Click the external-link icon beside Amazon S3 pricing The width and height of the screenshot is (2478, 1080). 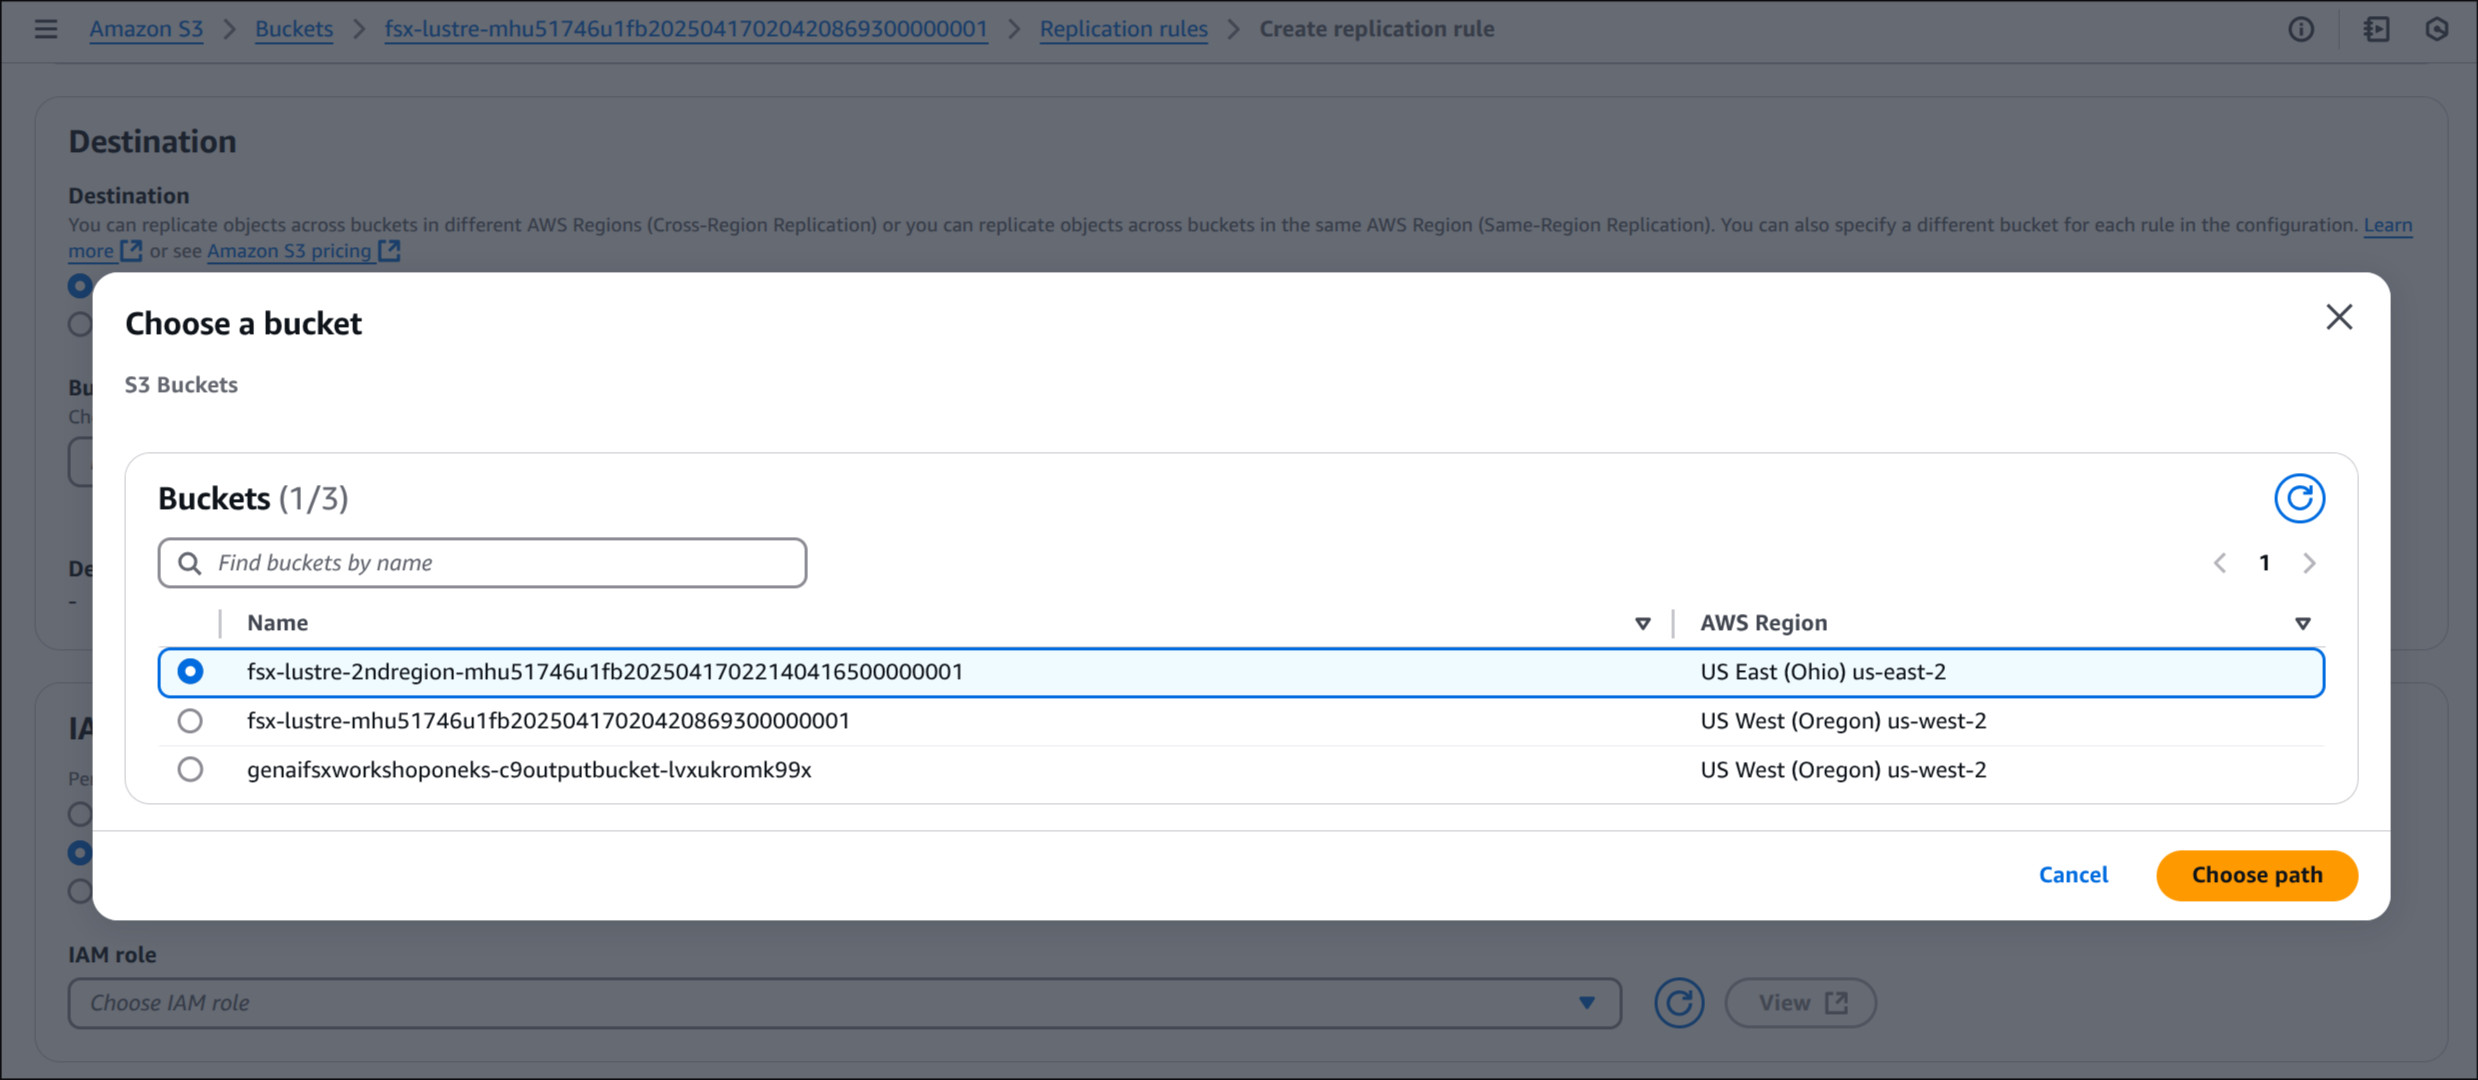tap(390, 251)
